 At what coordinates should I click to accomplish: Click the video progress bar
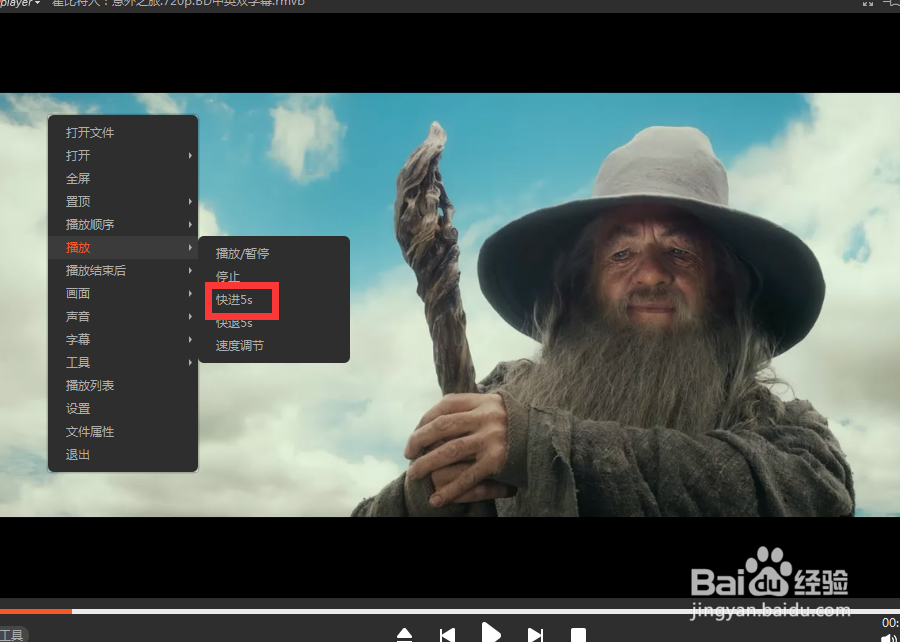click(450, 611)
